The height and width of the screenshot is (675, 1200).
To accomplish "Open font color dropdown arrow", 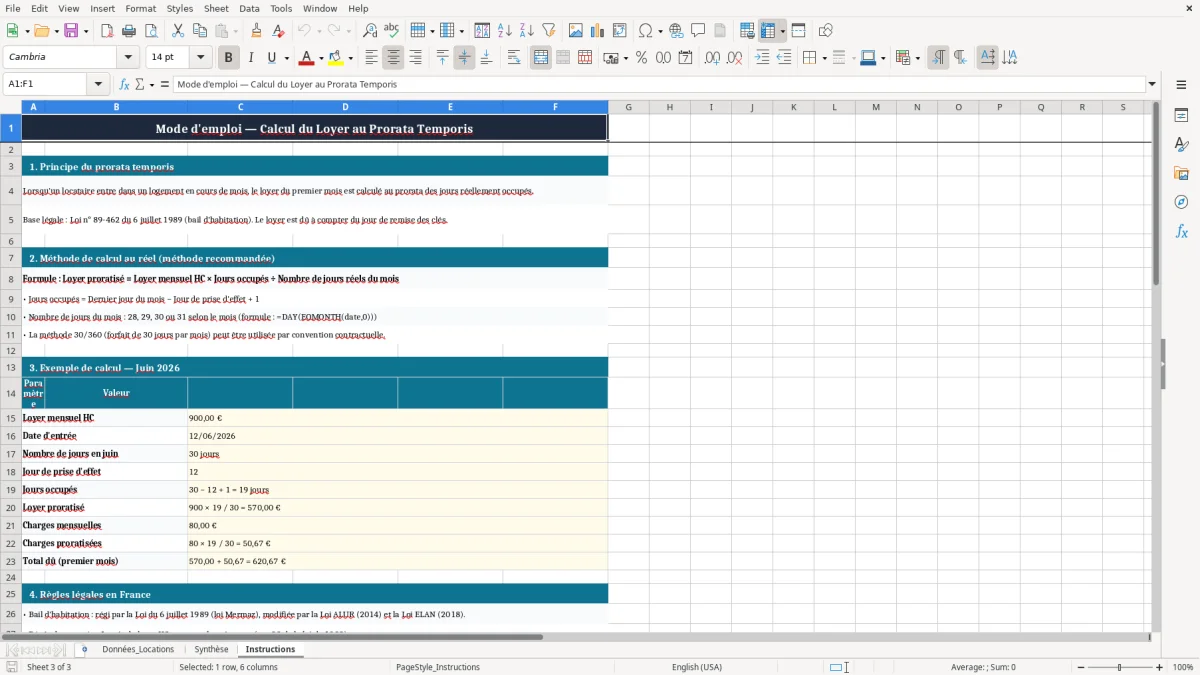I will tap(321, 58).
